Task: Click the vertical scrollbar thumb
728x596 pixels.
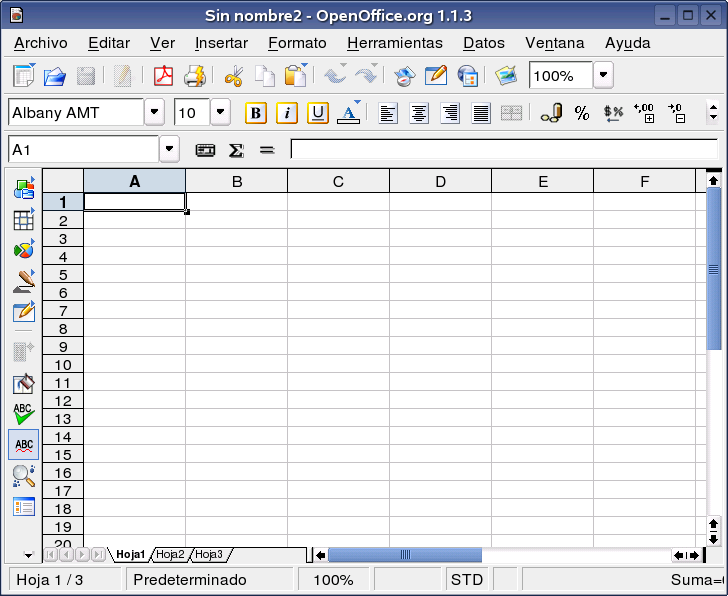Action: tap(714, 269)
